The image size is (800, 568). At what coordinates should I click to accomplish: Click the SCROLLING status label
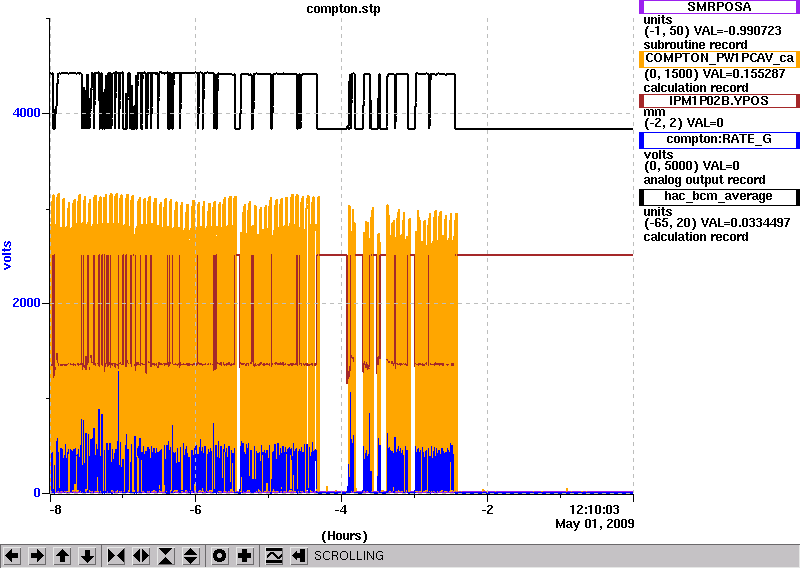coord(348,556)
